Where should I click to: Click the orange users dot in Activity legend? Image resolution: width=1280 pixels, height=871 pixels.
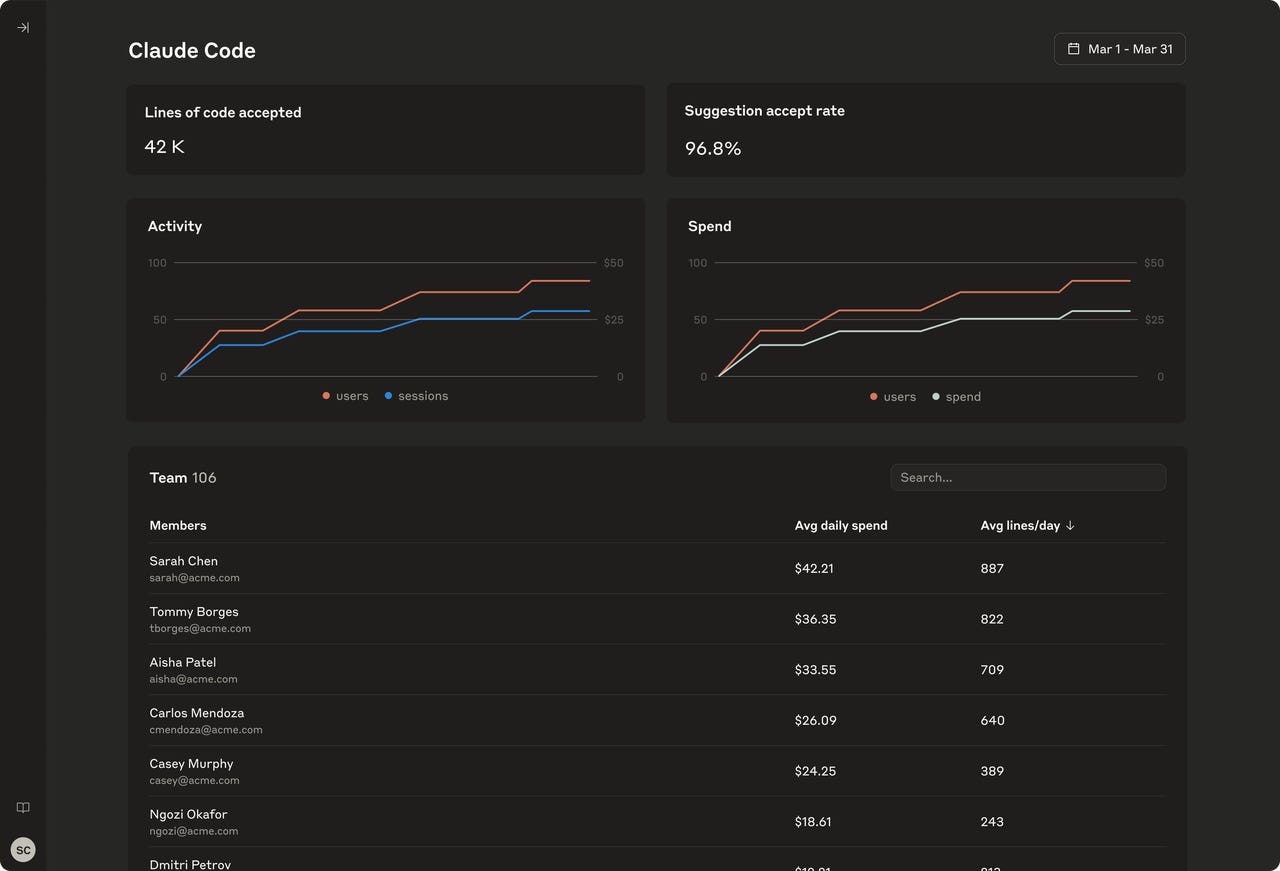(x=326, y=397)
